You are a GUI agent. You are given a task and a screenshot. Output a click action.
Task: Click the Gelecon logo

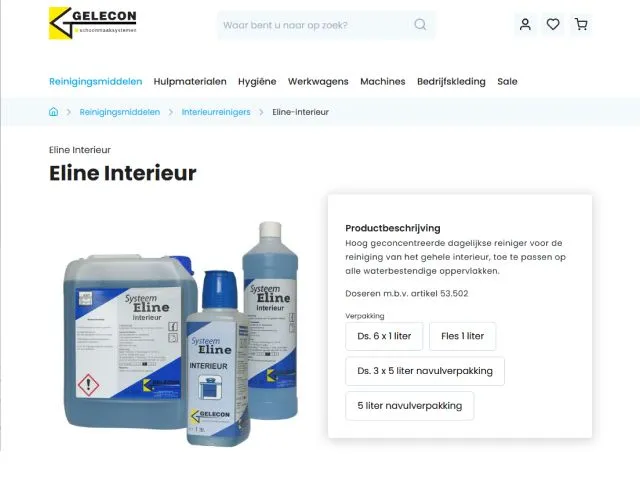pos(93,23)
